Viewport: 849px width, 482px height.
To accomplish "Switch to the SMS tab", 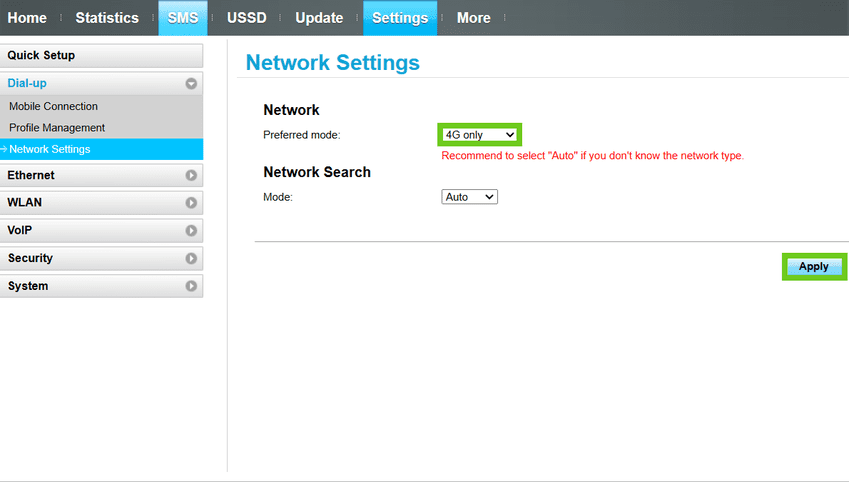I will click(x=183, y=18).
